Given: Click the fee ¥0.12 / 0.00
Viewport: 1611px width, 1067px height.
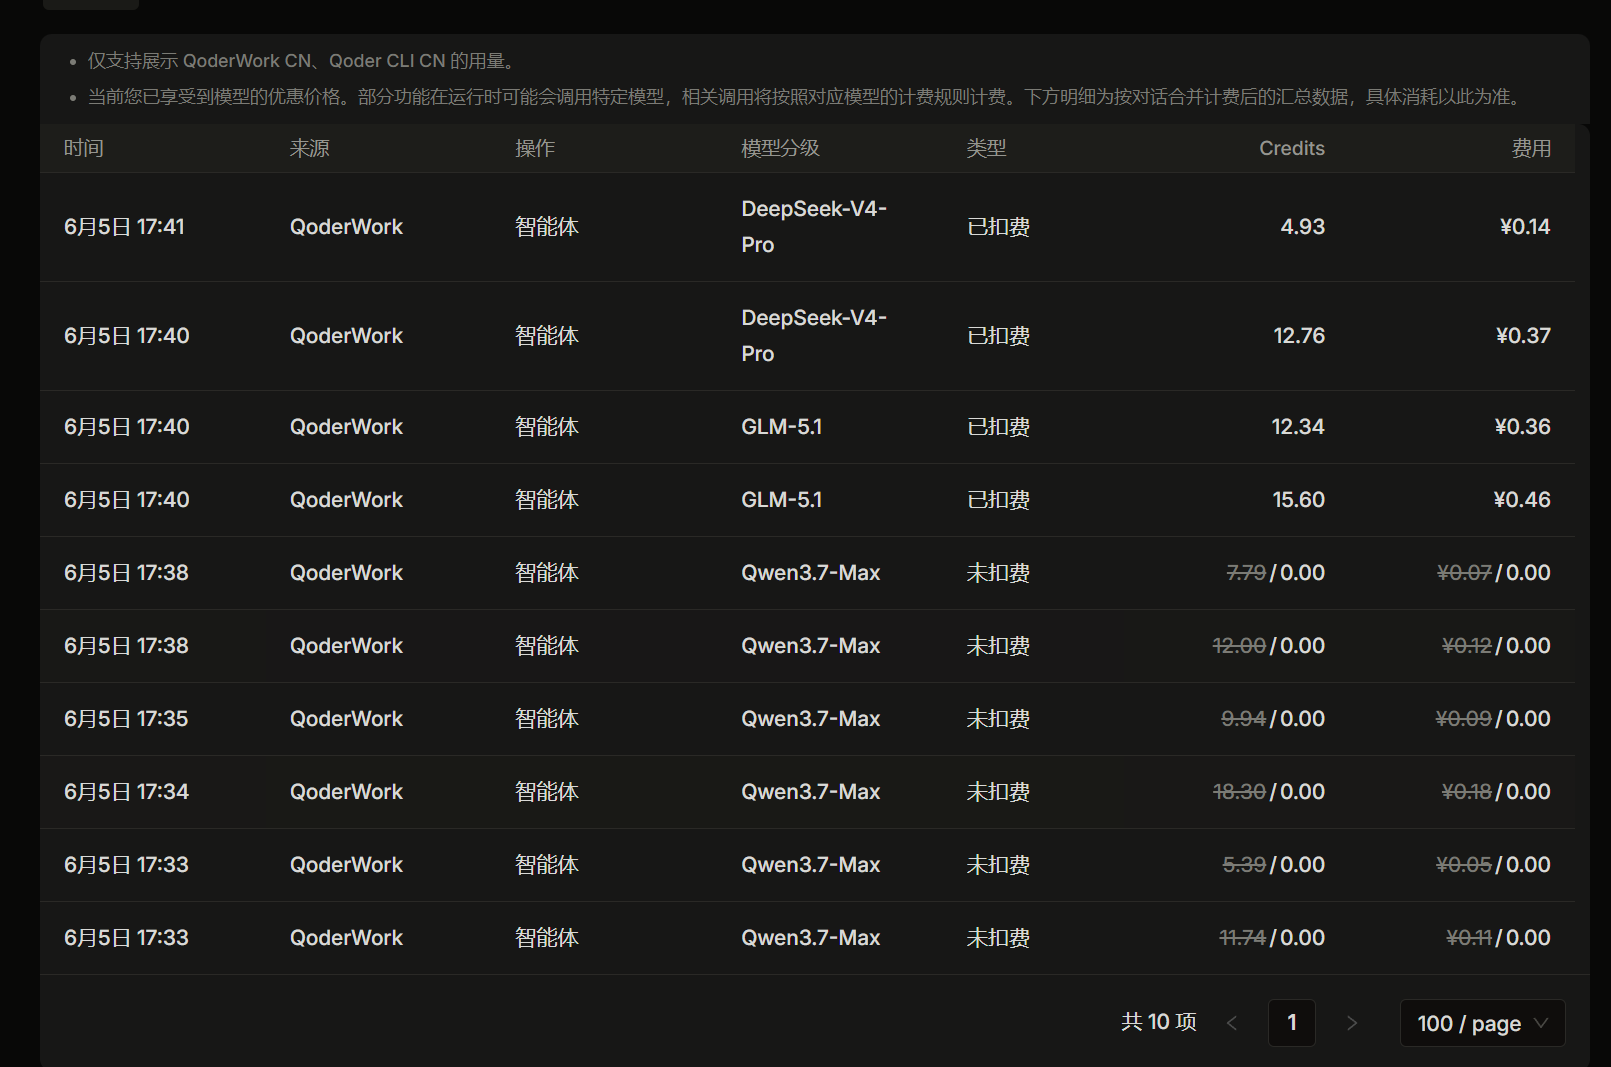Looking at the screenshot, I should pyautogui.click(x=1496, y=646).
